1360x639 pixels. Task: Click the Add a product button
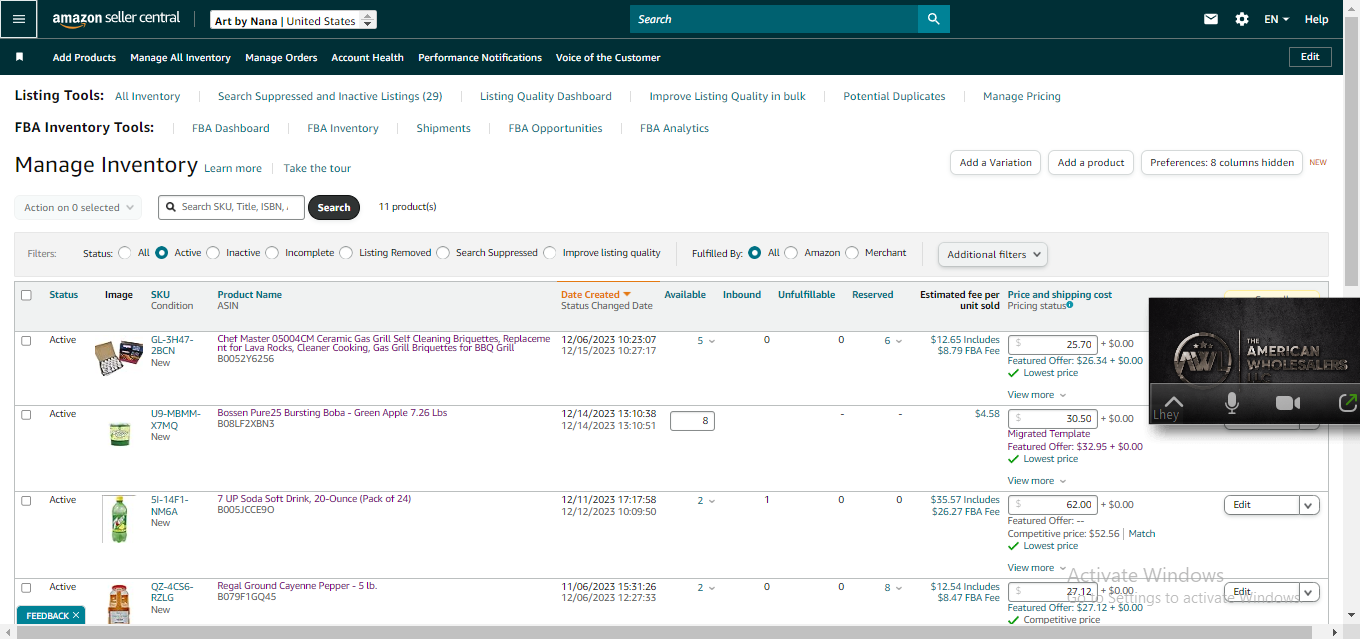tap(1091, 163)
